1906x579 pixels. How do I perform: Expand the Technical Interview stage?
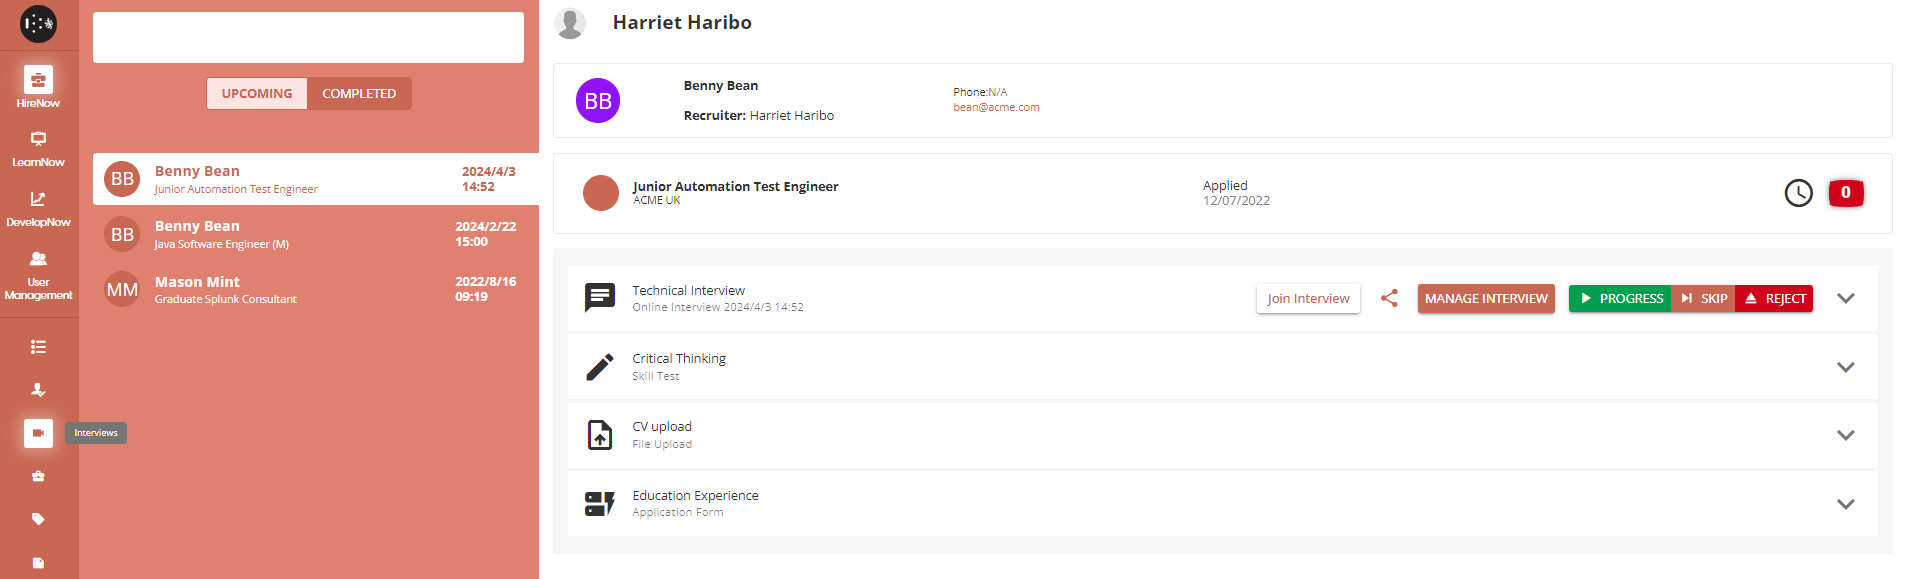coord(1845,298)
